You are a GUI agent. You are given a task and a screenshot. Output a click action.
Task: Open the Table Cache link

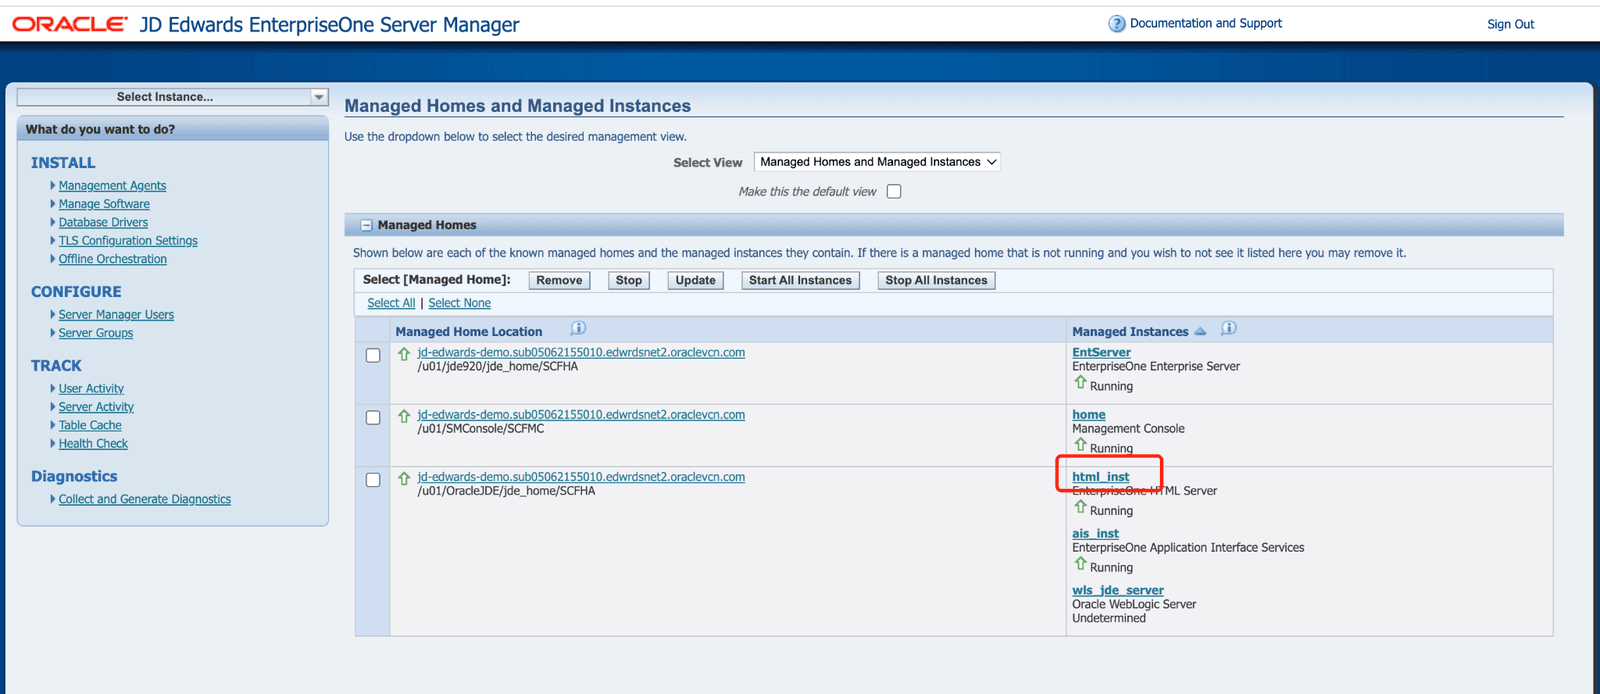(90, 425)
